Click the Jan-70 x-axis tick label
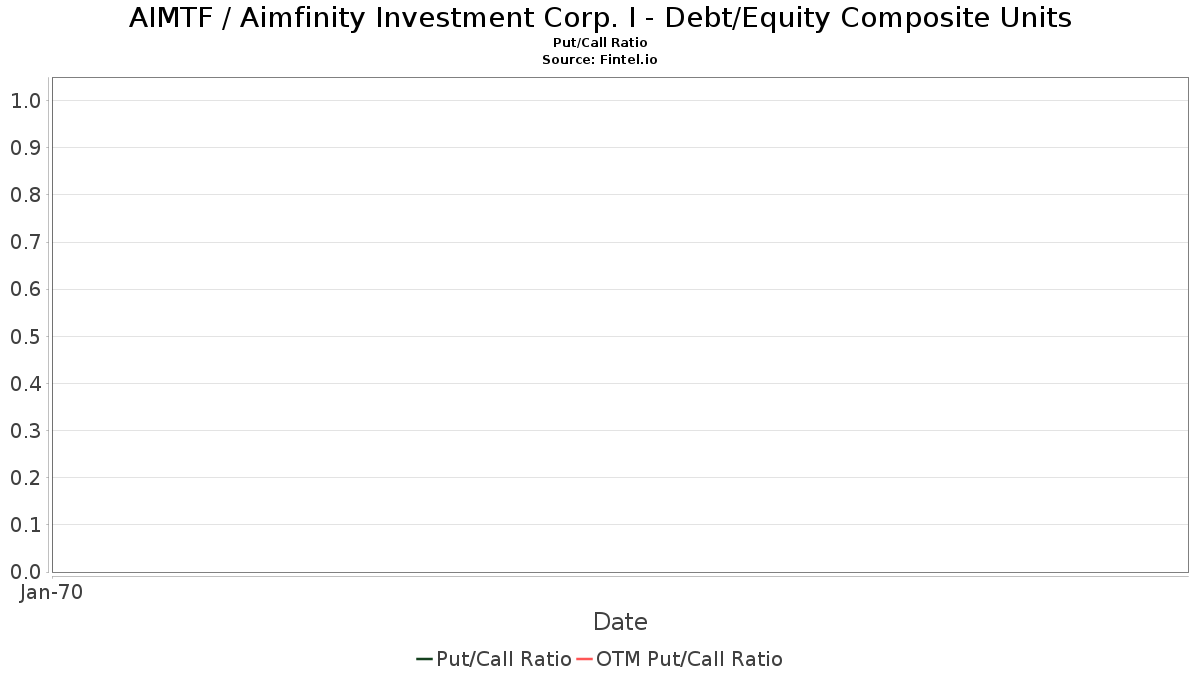1200x675 pixels. click(x=51, y=592)
